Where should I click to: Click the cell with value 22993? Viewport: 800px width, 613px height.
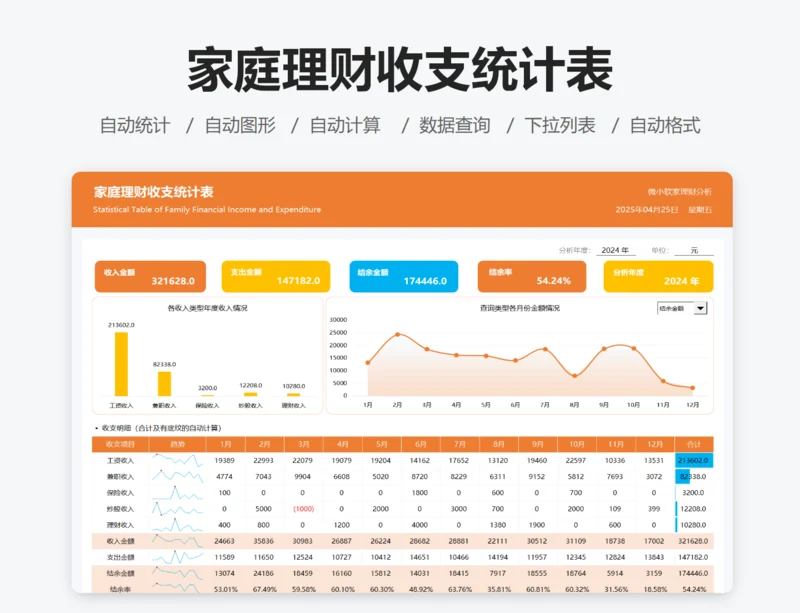pos(264,460)
